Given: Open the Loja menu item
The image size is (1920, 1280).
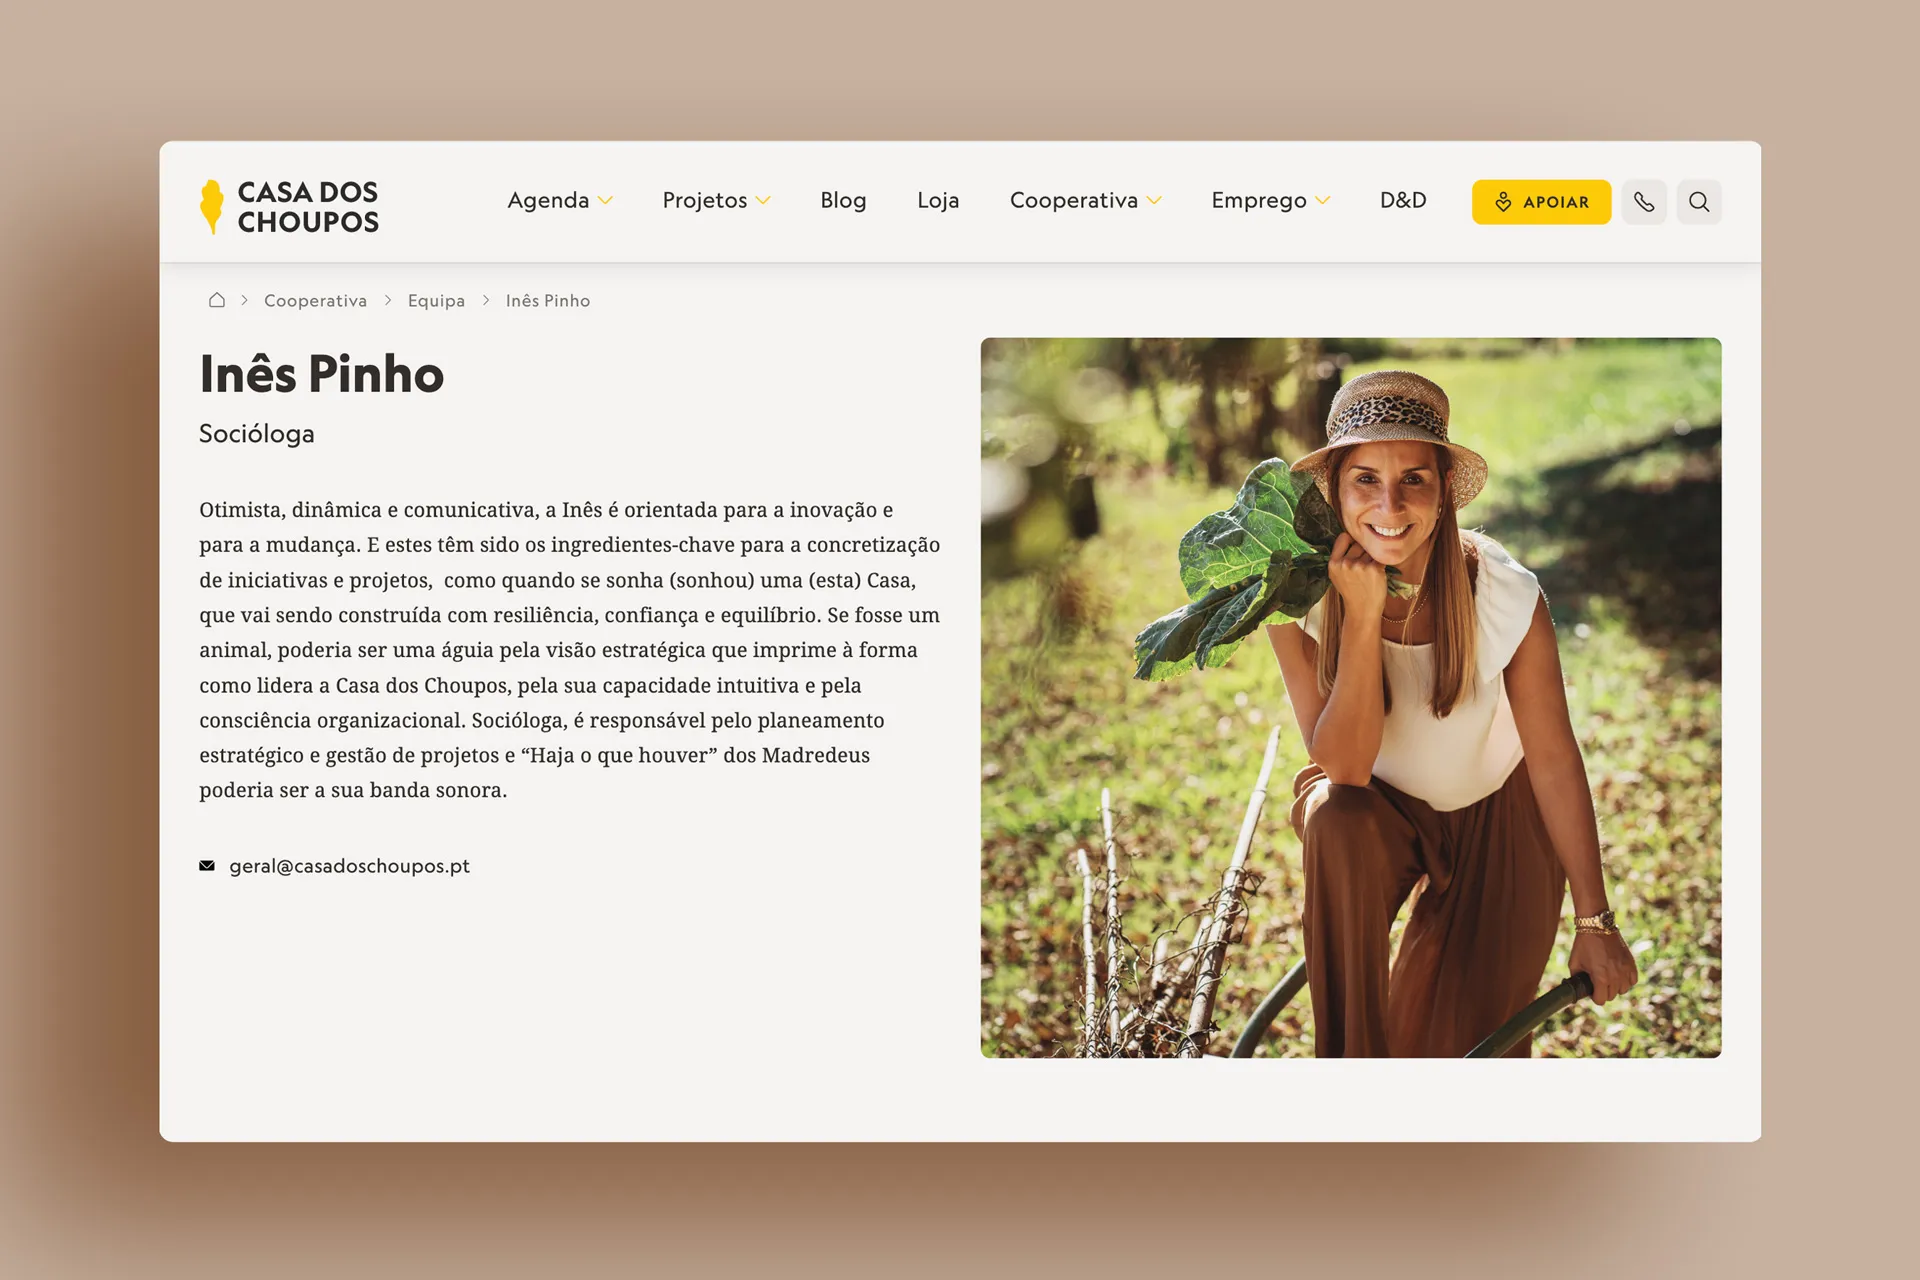Looking at the screenshot, I should (x=938, y=200).
